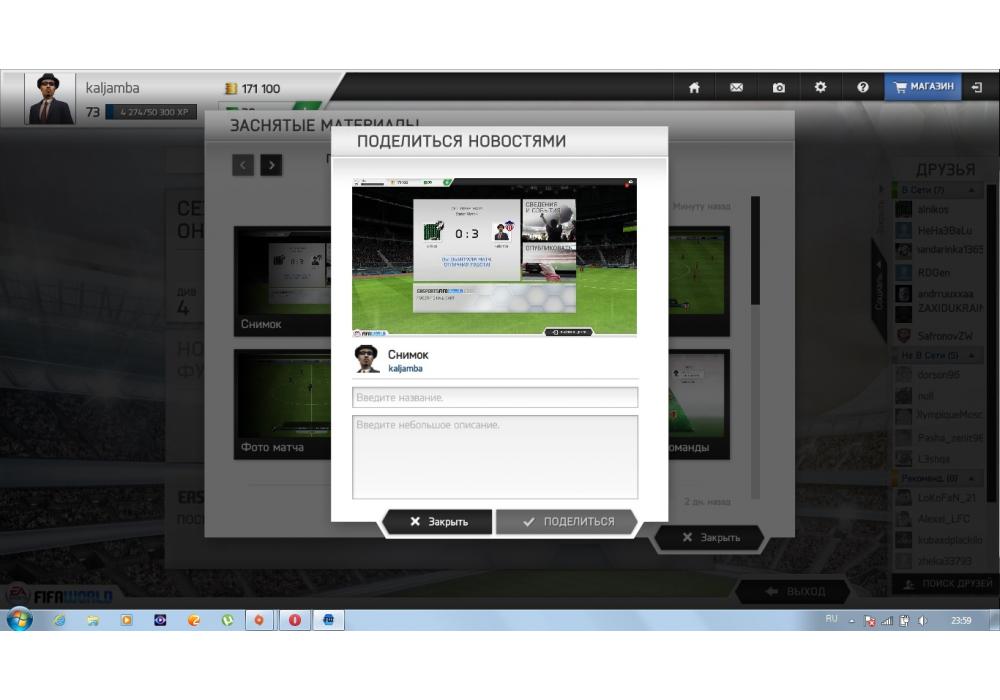Click the logout exit icon

coord(977,87)
